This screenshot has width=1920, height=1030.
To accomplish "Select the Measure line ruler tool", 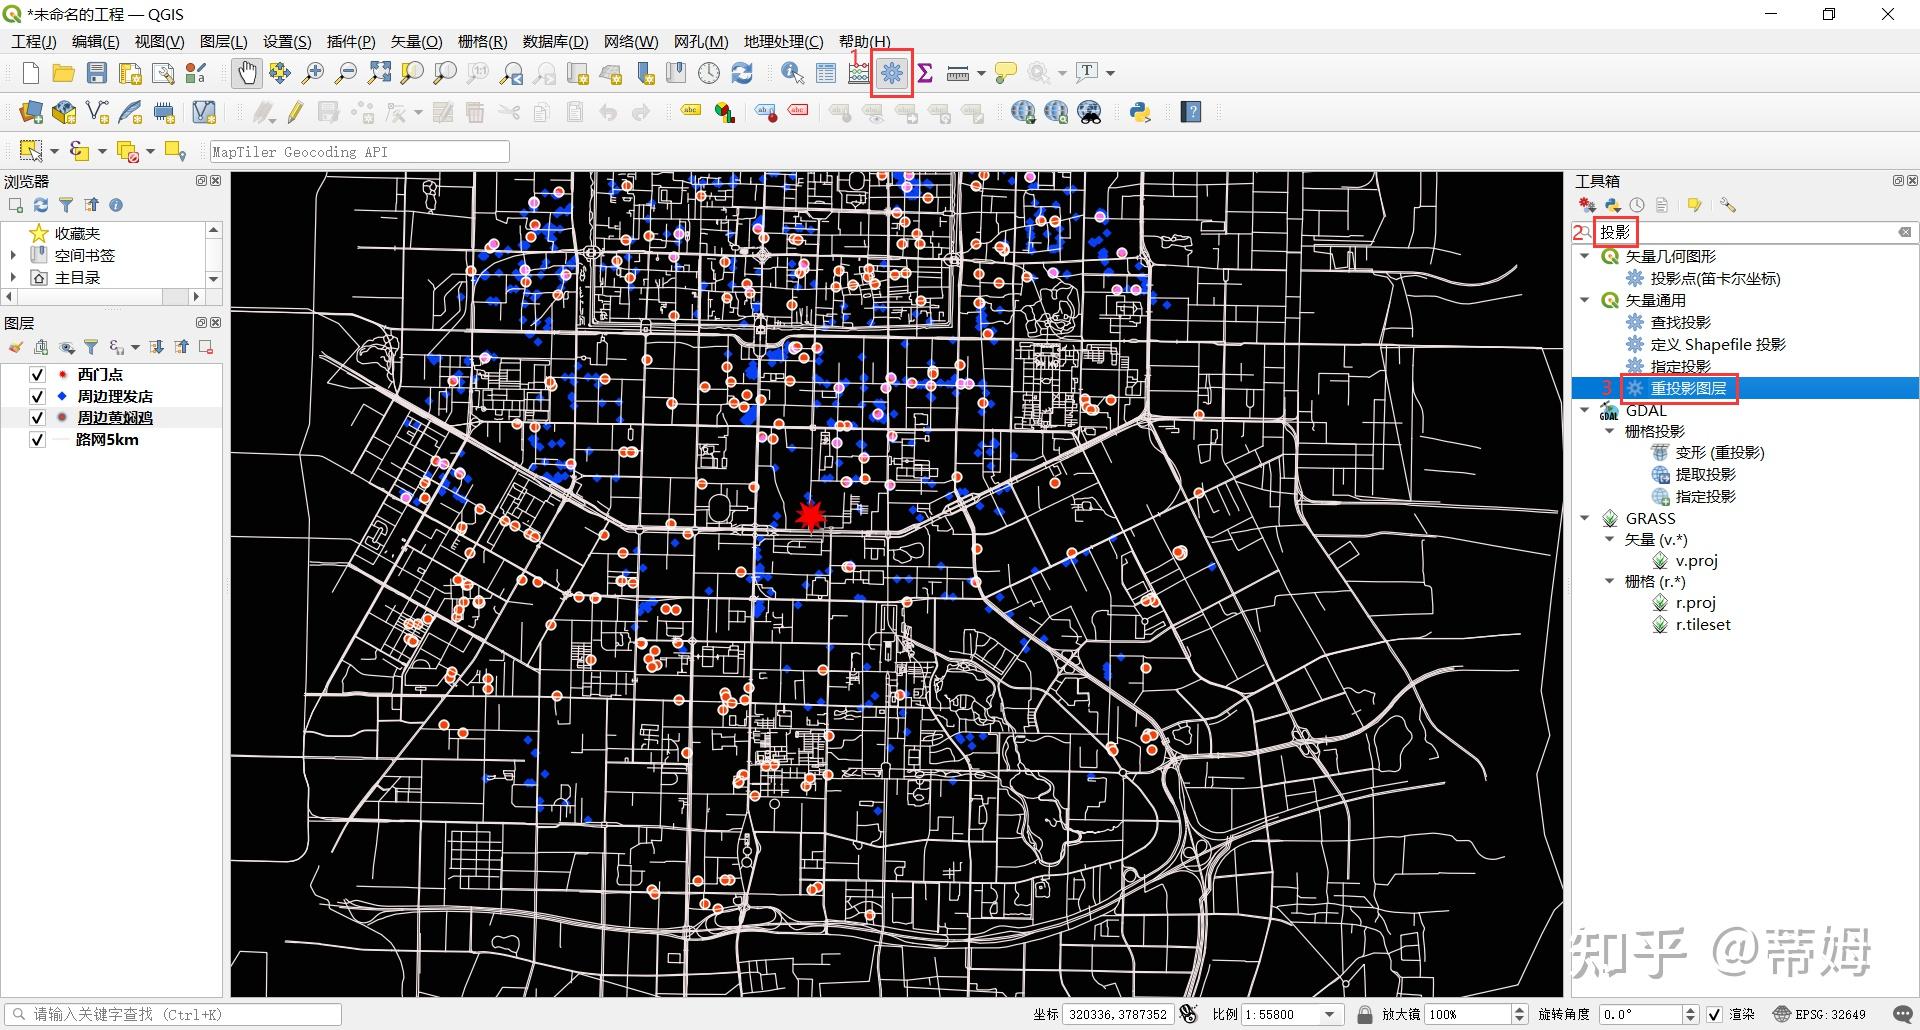I will [x=957, y=73].
